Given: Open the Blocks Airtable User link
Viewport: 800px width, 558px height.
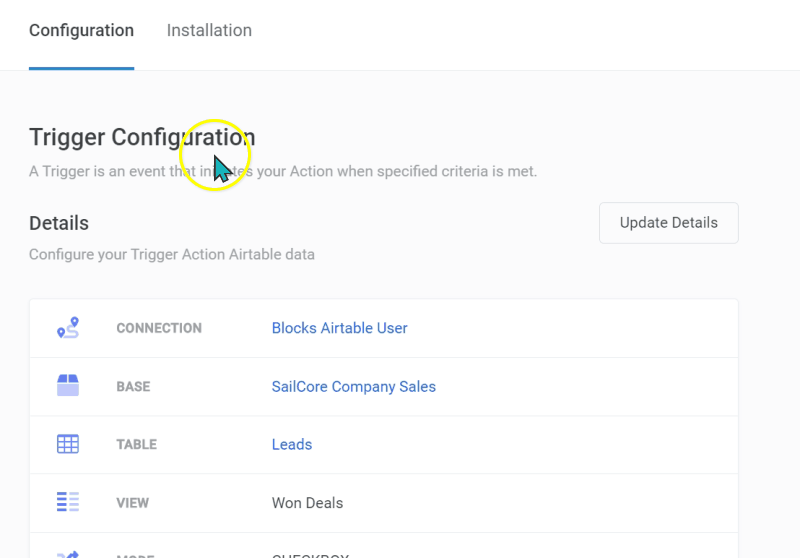Looking at the screenshot, I should click(x=339, y=328).
